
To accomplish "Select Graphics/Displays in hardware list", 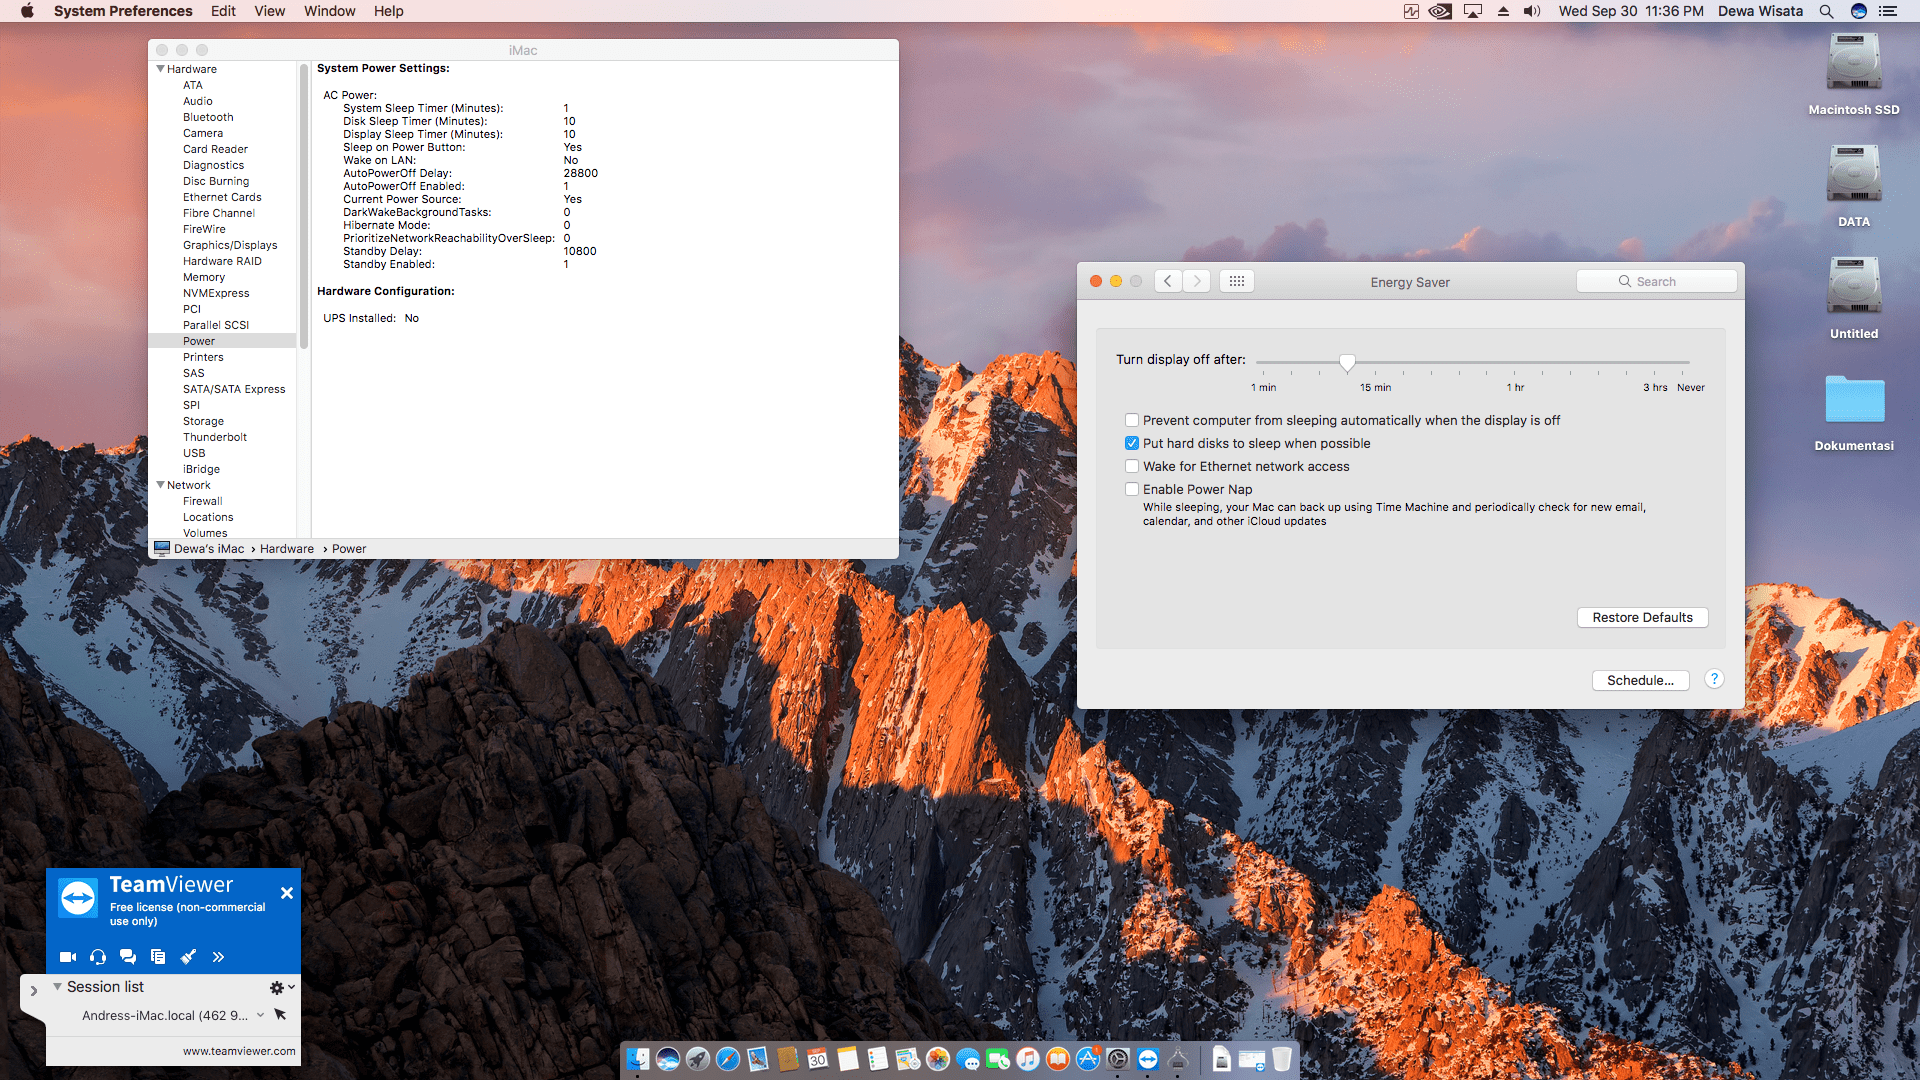I will pos(230,245).
